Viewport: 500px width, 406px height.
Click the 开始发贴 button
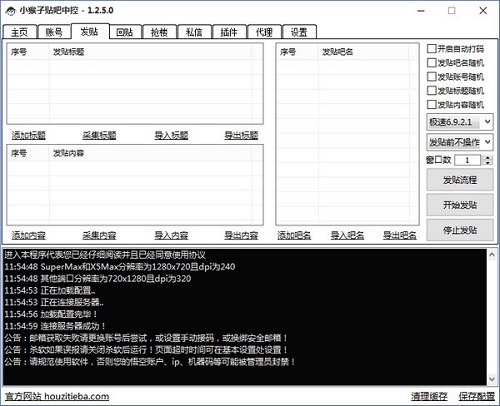pyautogui.click(x=460, y=205)
